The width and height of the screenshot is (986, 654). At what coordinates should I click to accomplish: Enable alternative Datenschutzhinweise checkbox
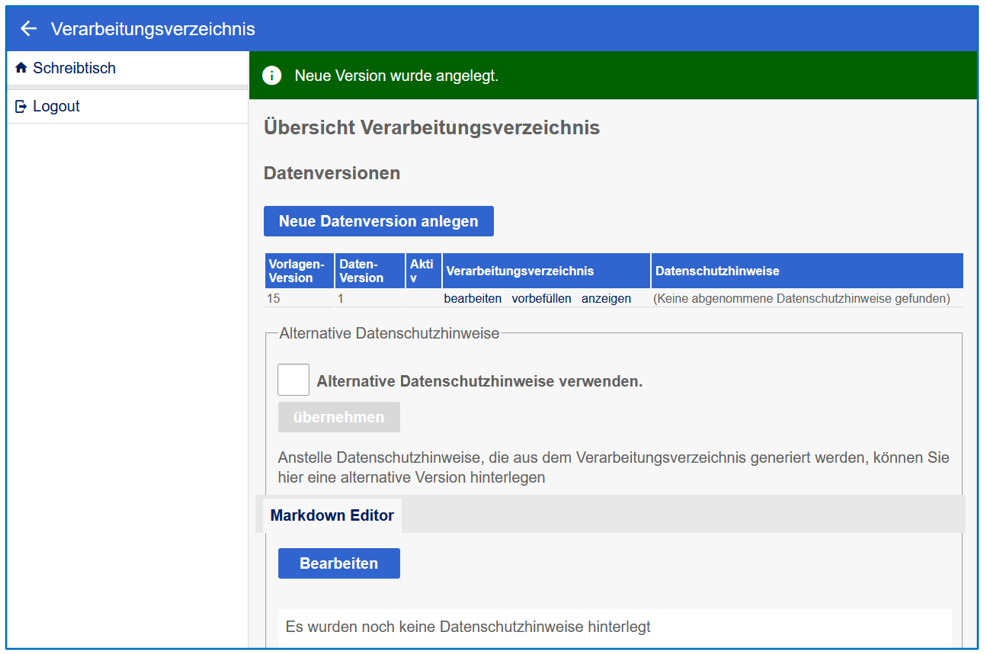tap(293, 380)
